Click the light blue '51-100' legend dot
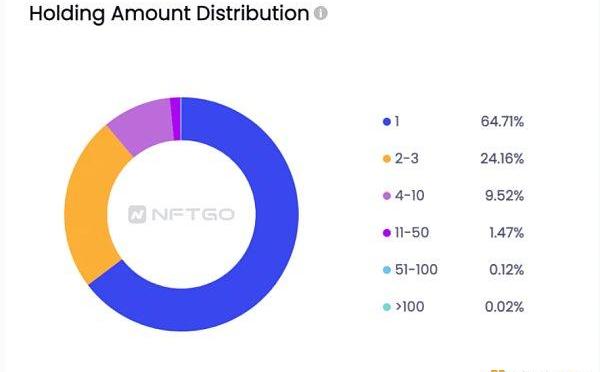Viewport: 600px width, 372px height. [387, 270]
